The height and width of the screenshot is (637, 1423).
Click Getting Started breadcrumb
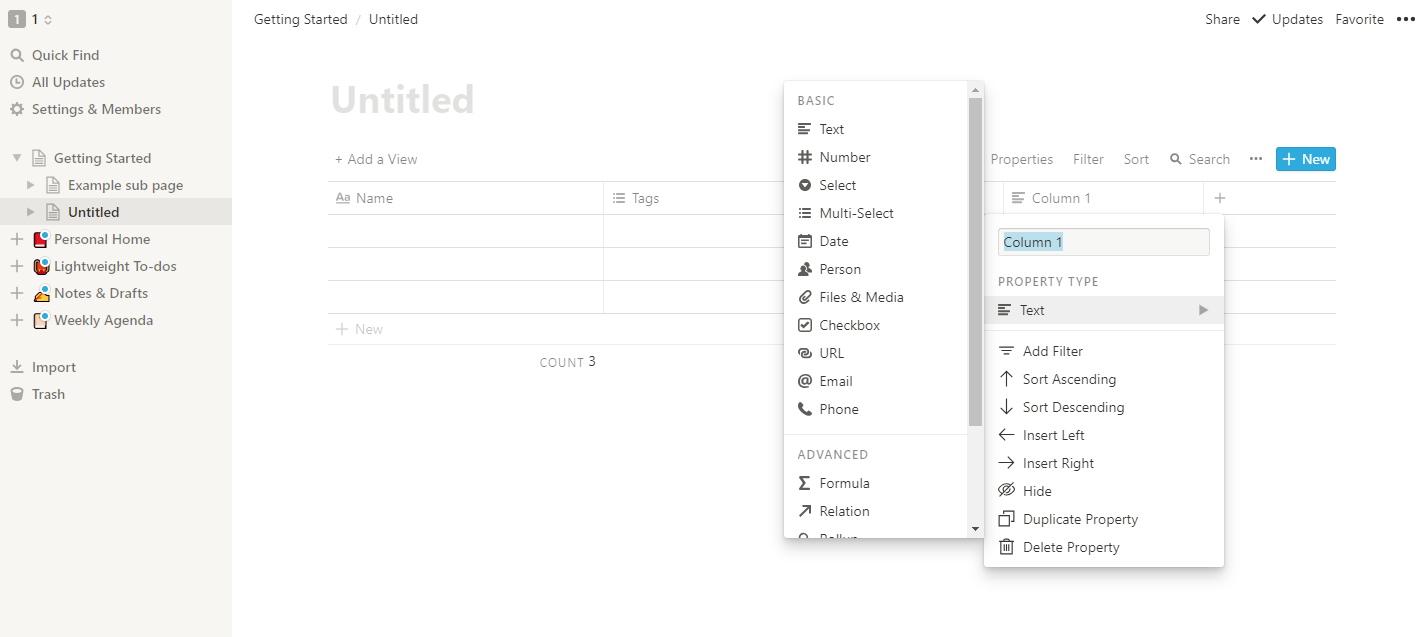point(301,19)
